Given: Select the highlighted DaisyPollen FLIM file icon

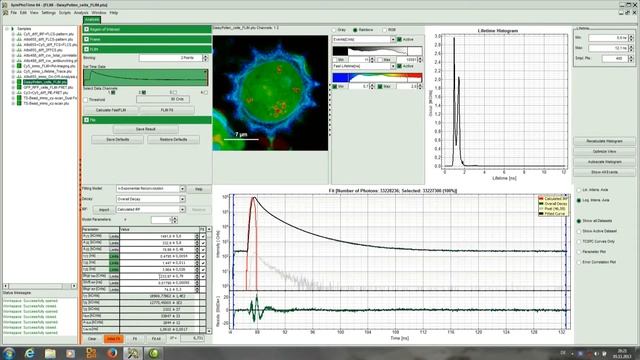Looking at the screenshot, I should (x=19, y=82).
